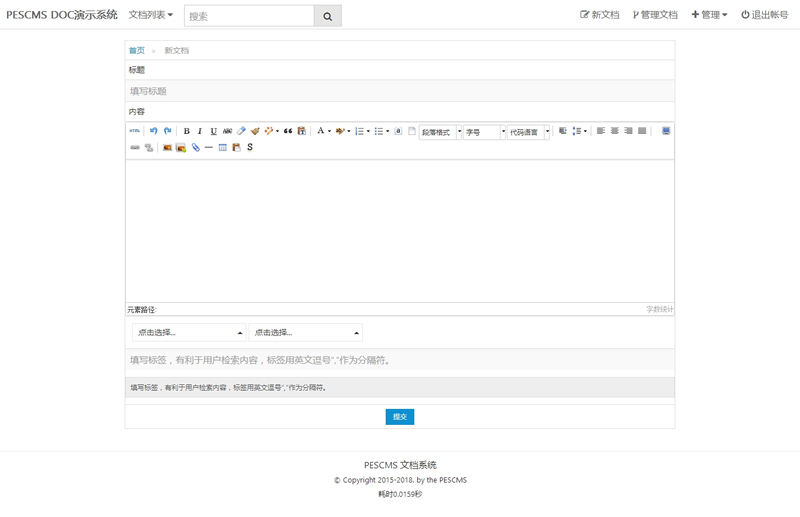Center align text

615,131
